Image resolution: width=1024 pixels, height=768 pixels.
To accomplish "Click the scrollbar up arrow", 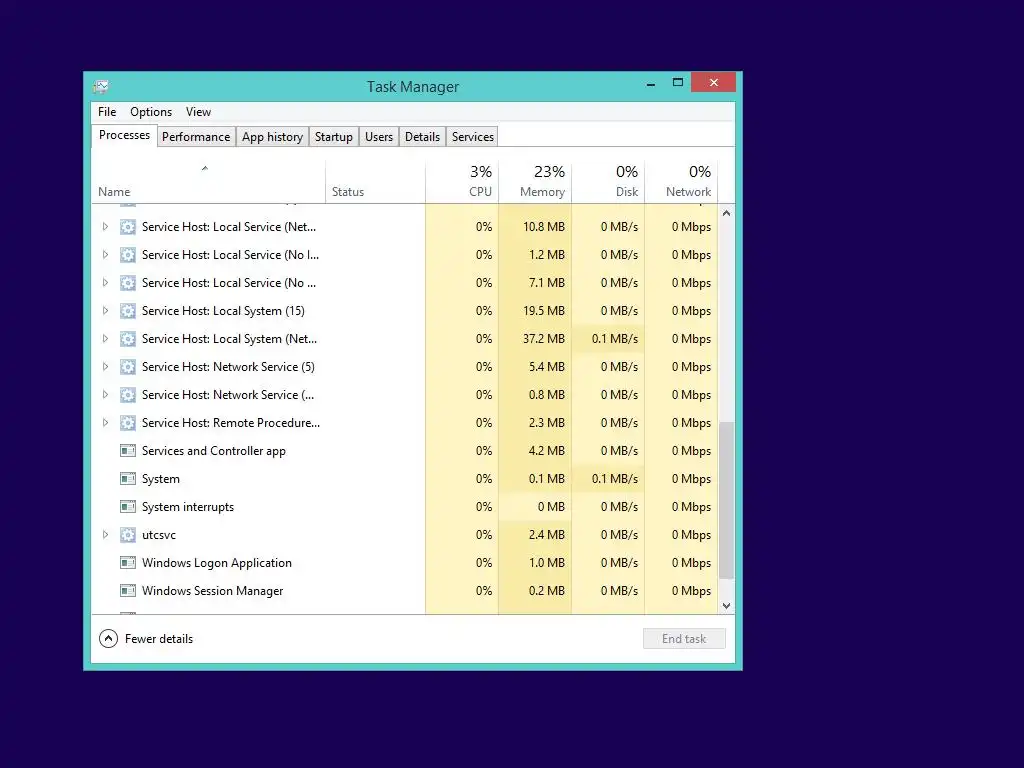I will point(726,214).
